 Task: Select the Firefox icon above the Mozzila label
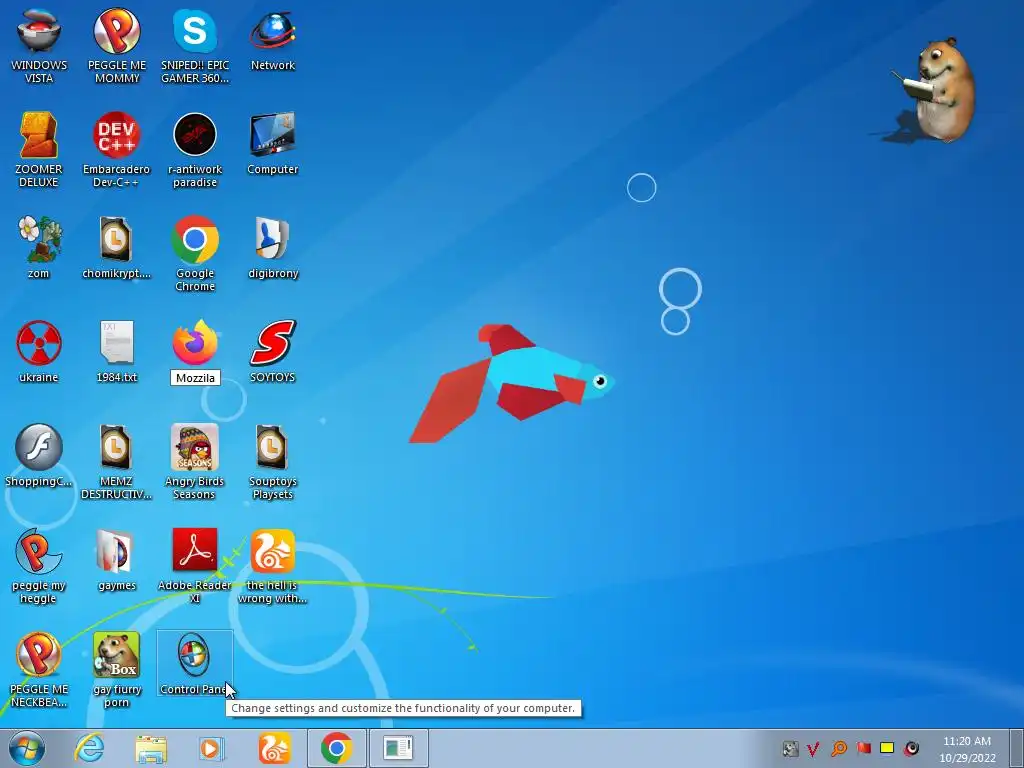(195, 342)
